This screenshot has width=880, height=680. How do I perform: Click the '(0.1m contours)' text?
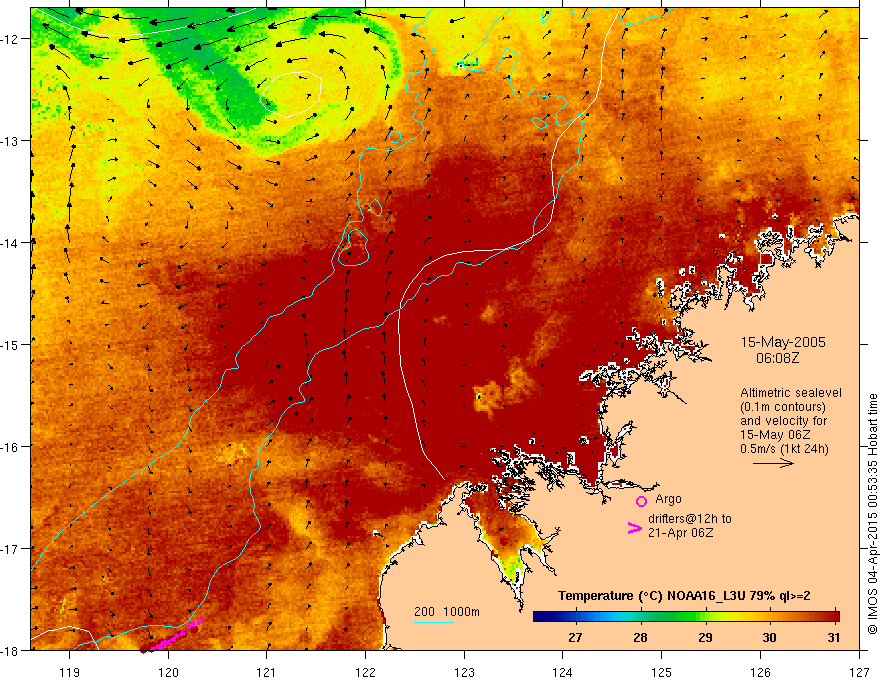click(783, 407)
